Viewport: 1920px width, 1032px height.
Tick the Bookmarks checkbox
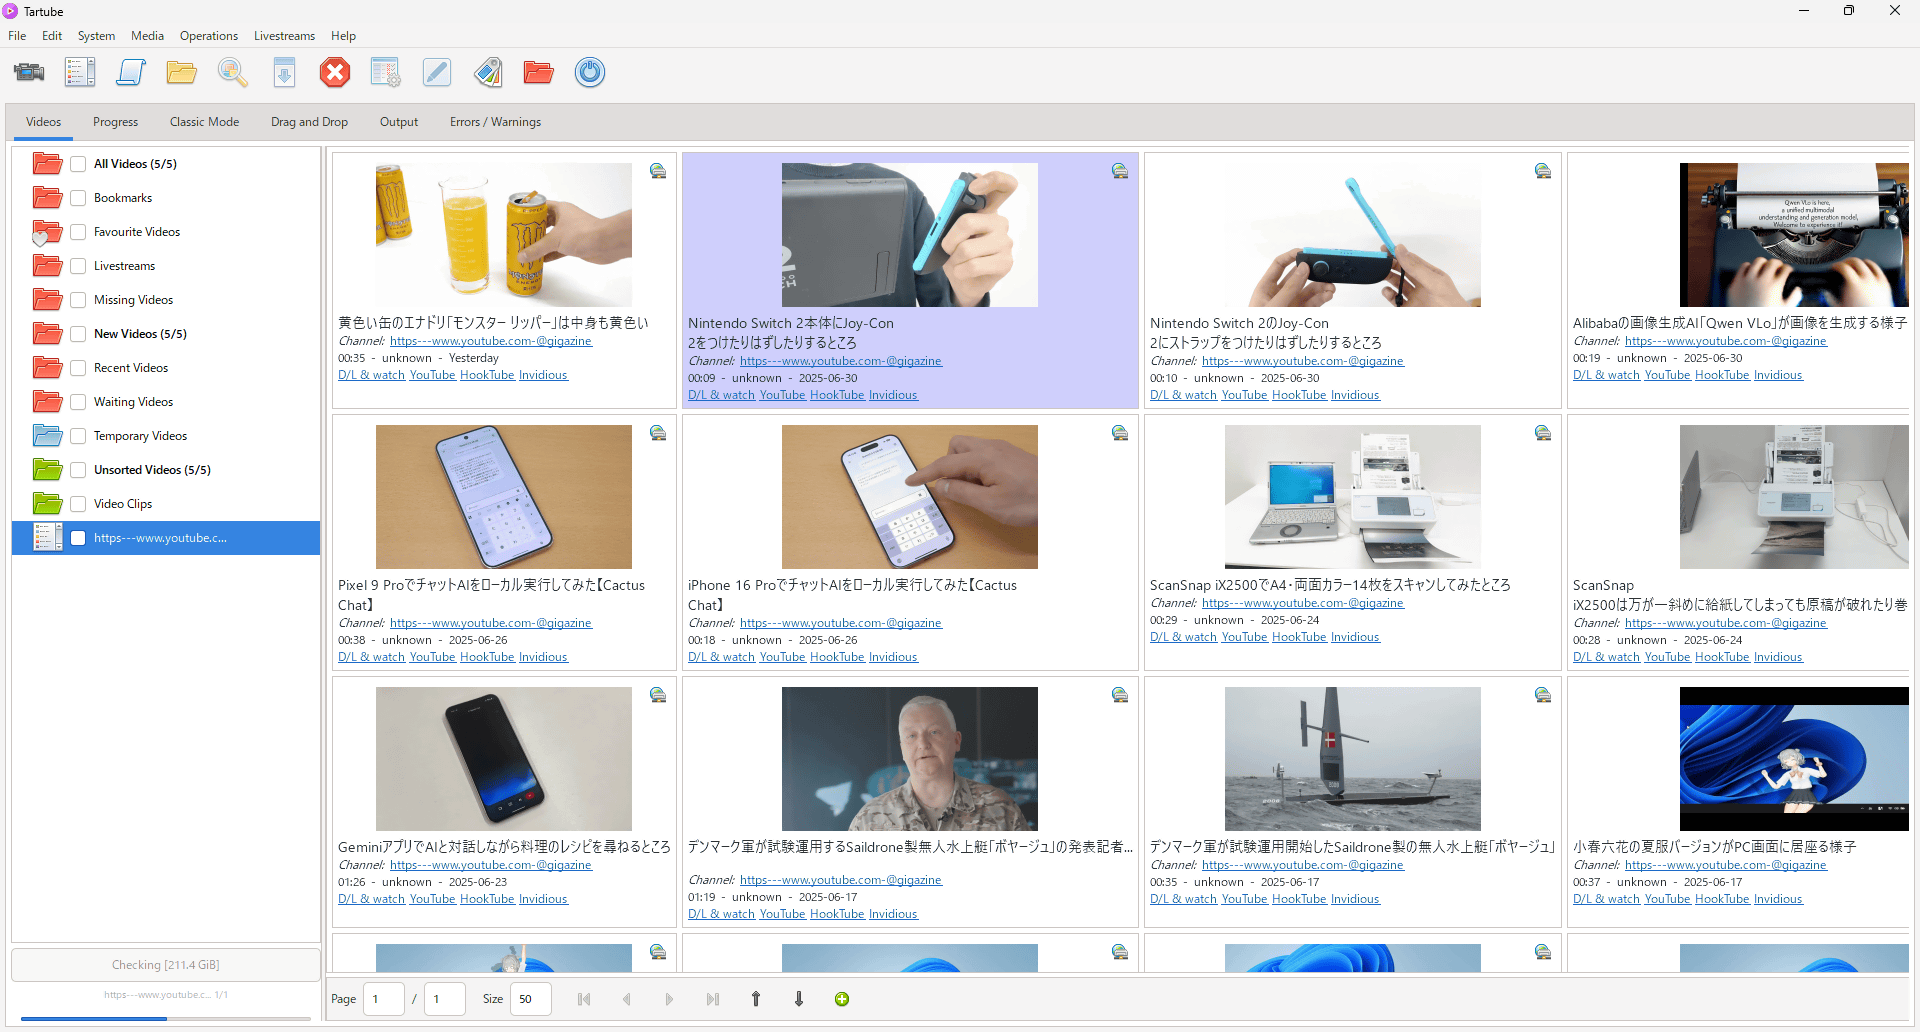coord(78,198)
